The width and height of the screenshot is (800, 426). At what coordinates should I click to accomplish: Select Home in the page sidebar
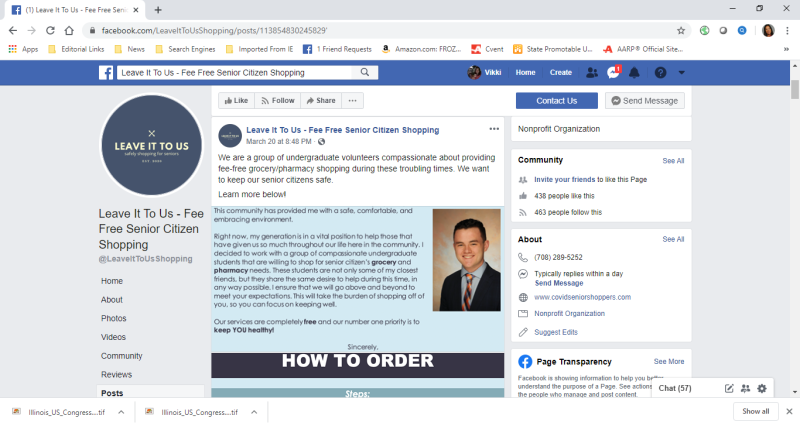(x=112, y=281)
